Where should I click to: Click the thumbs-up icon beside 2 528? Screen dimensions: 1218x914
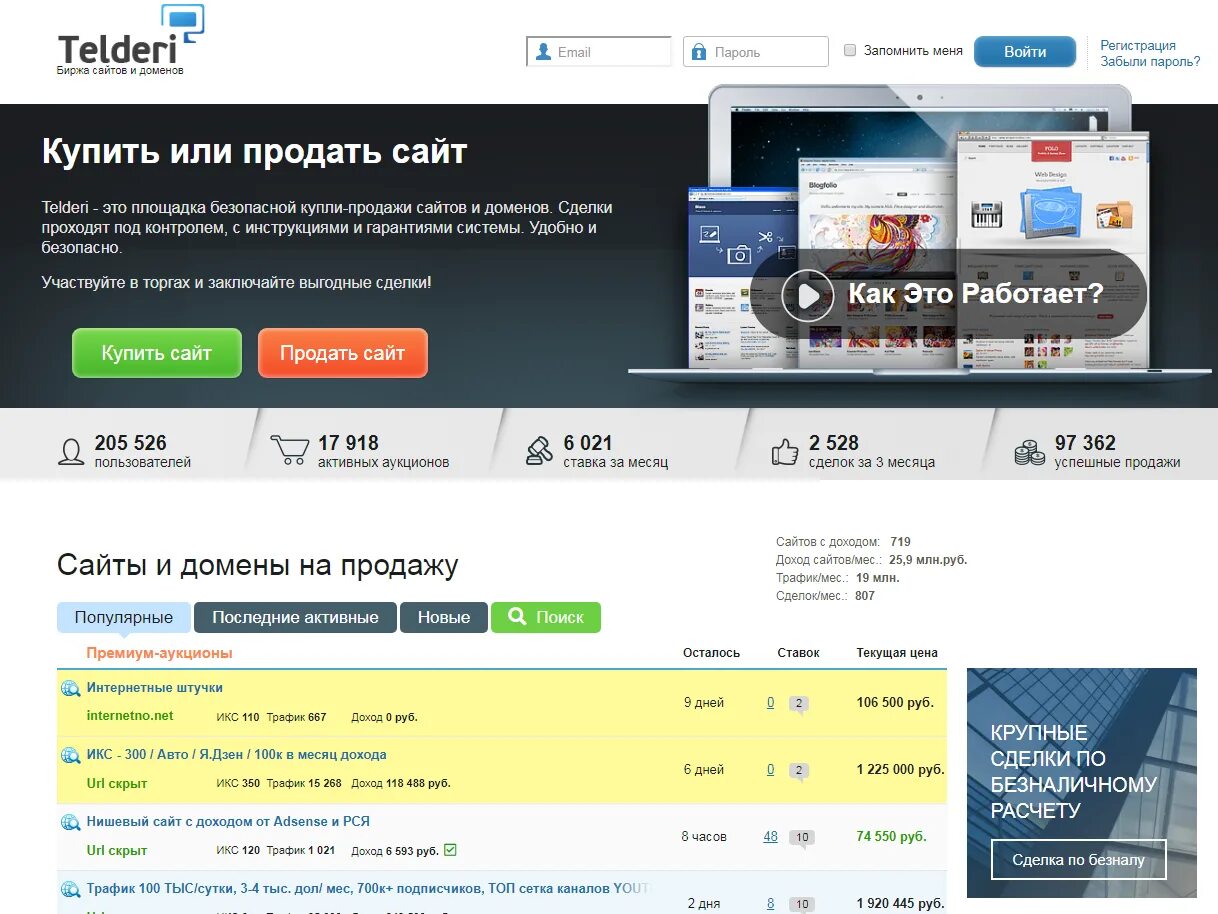[x=785, y=452]
